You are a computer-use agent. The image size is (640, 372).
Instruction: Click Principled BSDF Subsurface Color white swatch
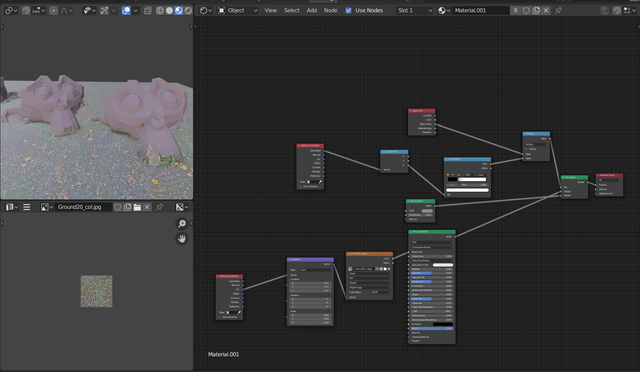pos(442,265)
